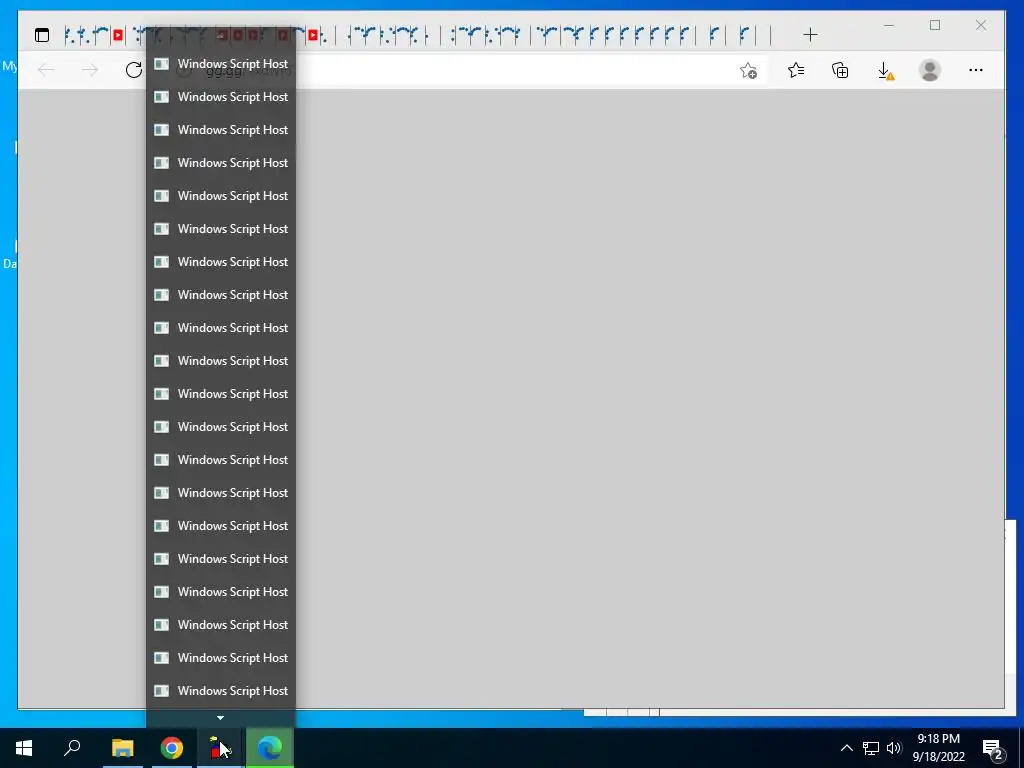This screenshot has width=1024, height=768.
Task: Open the volume tray icon
Action: click(x=894, y=748)
